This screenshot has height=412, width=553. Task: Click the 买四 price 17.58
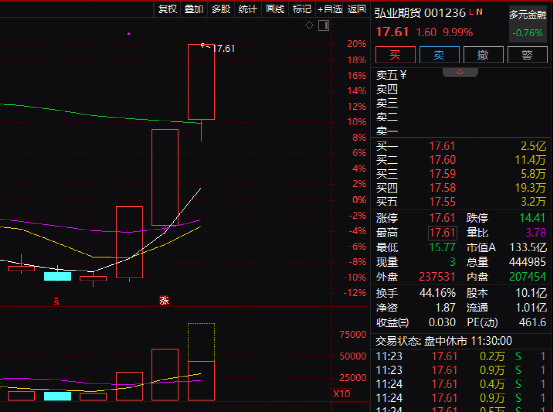coord(442,188)
